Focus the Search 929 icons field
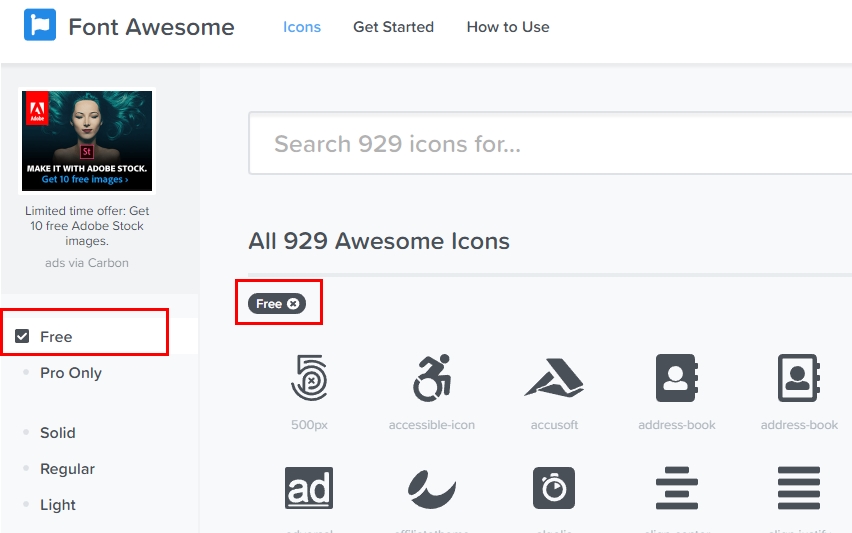 pos(550,144)
